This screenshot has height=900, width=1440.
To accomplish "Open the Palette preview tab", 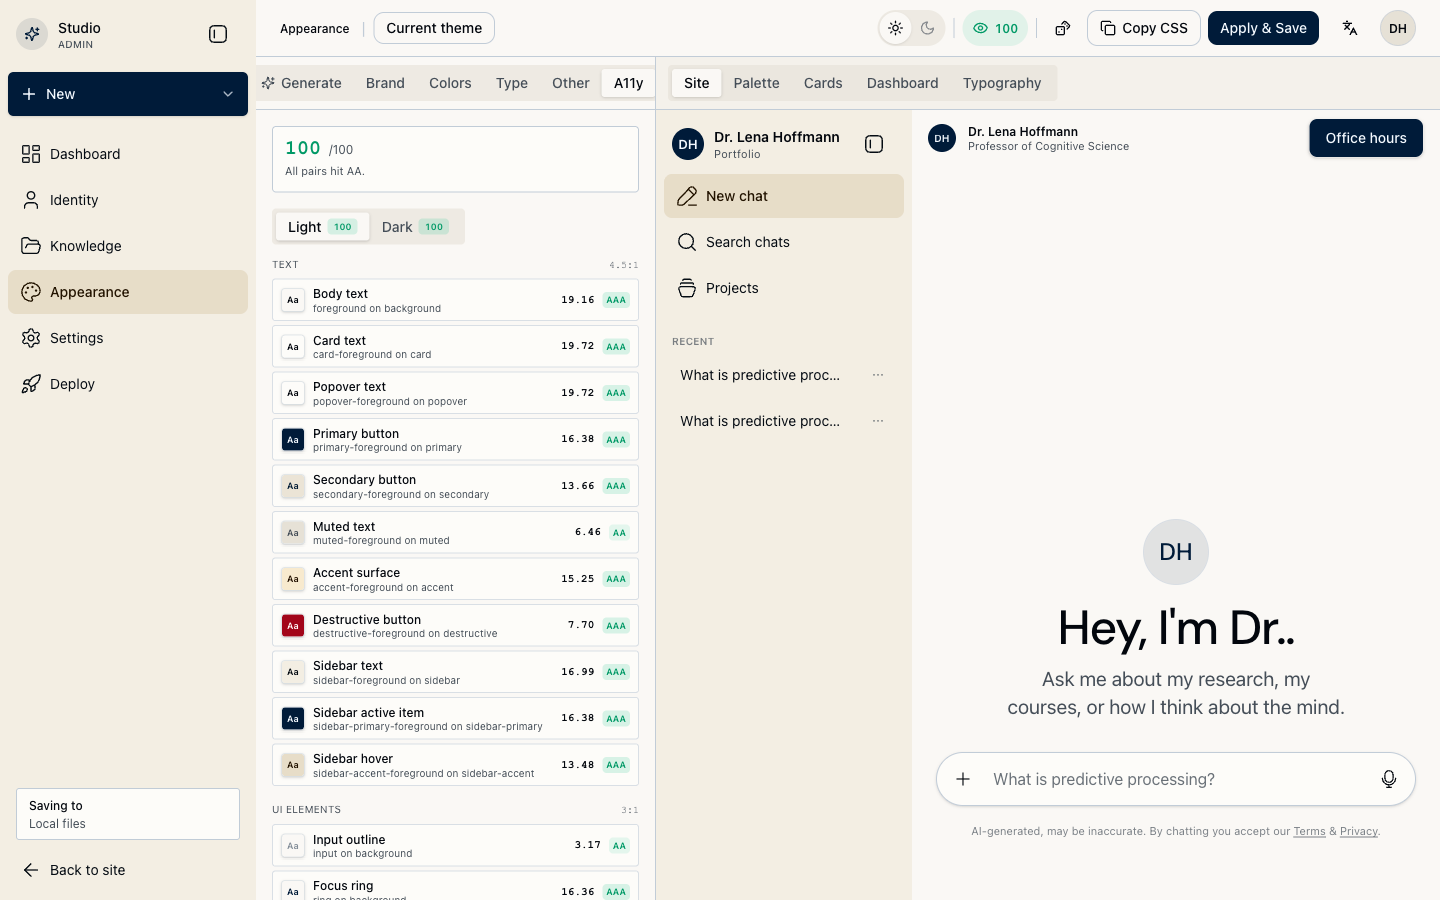I will point(756,83).
